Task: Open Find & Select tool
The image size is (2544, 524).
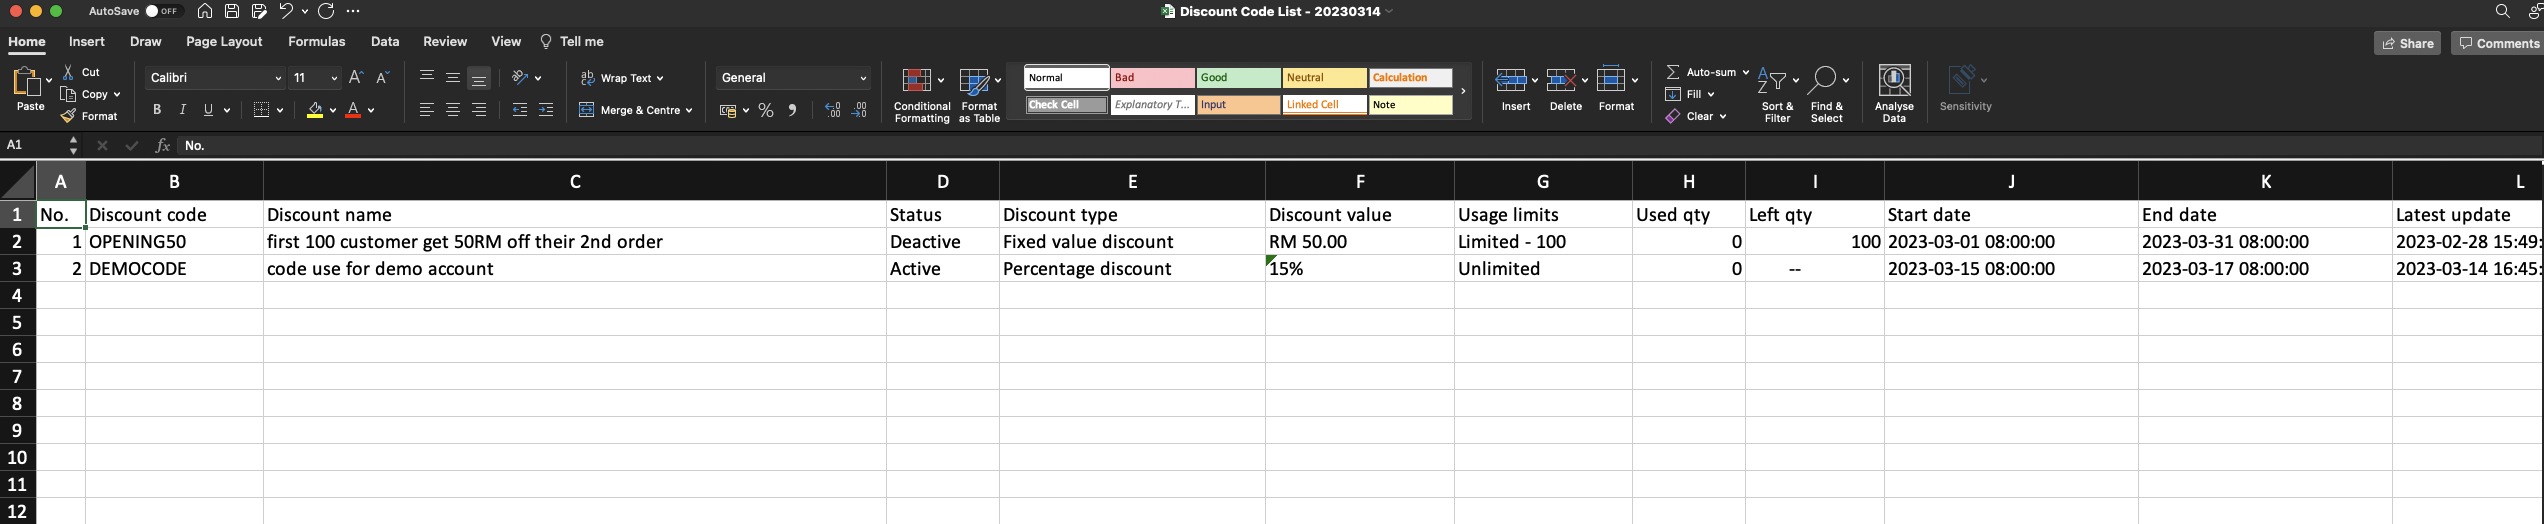Action: coord(1823,81)
